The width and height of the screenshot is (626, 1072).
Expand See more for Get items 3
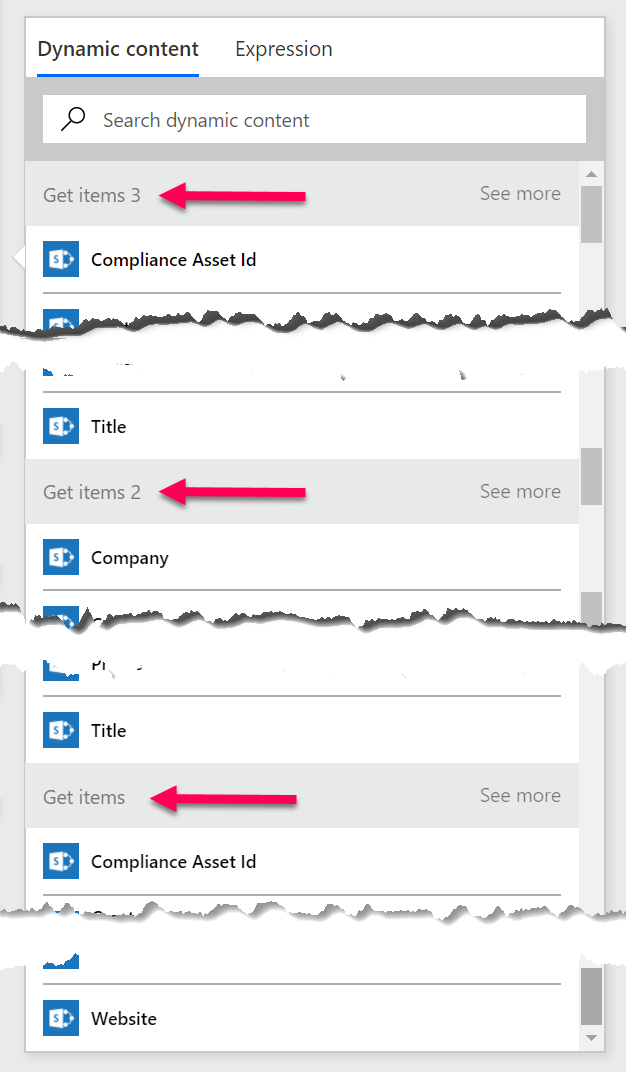pos(520,194)
